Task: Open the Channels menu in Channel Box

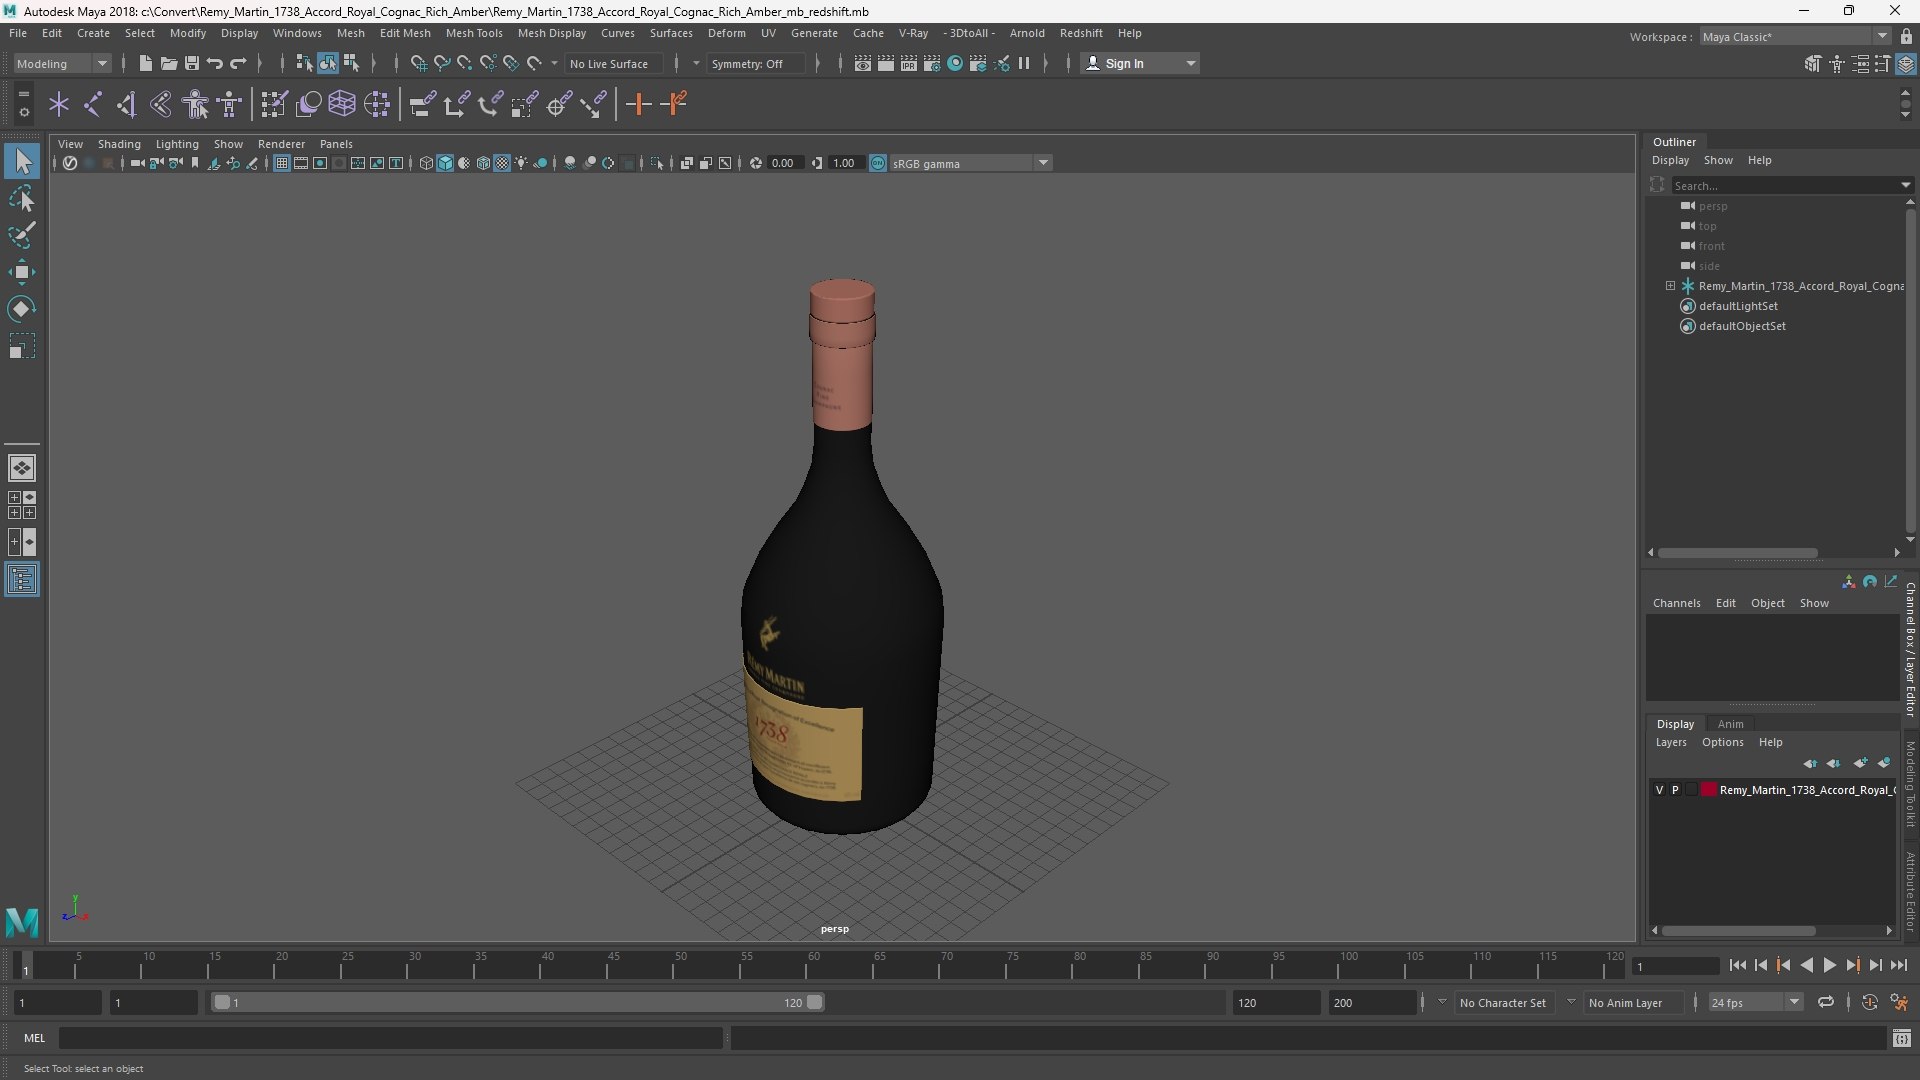Action: click(x=1676, y=603)
